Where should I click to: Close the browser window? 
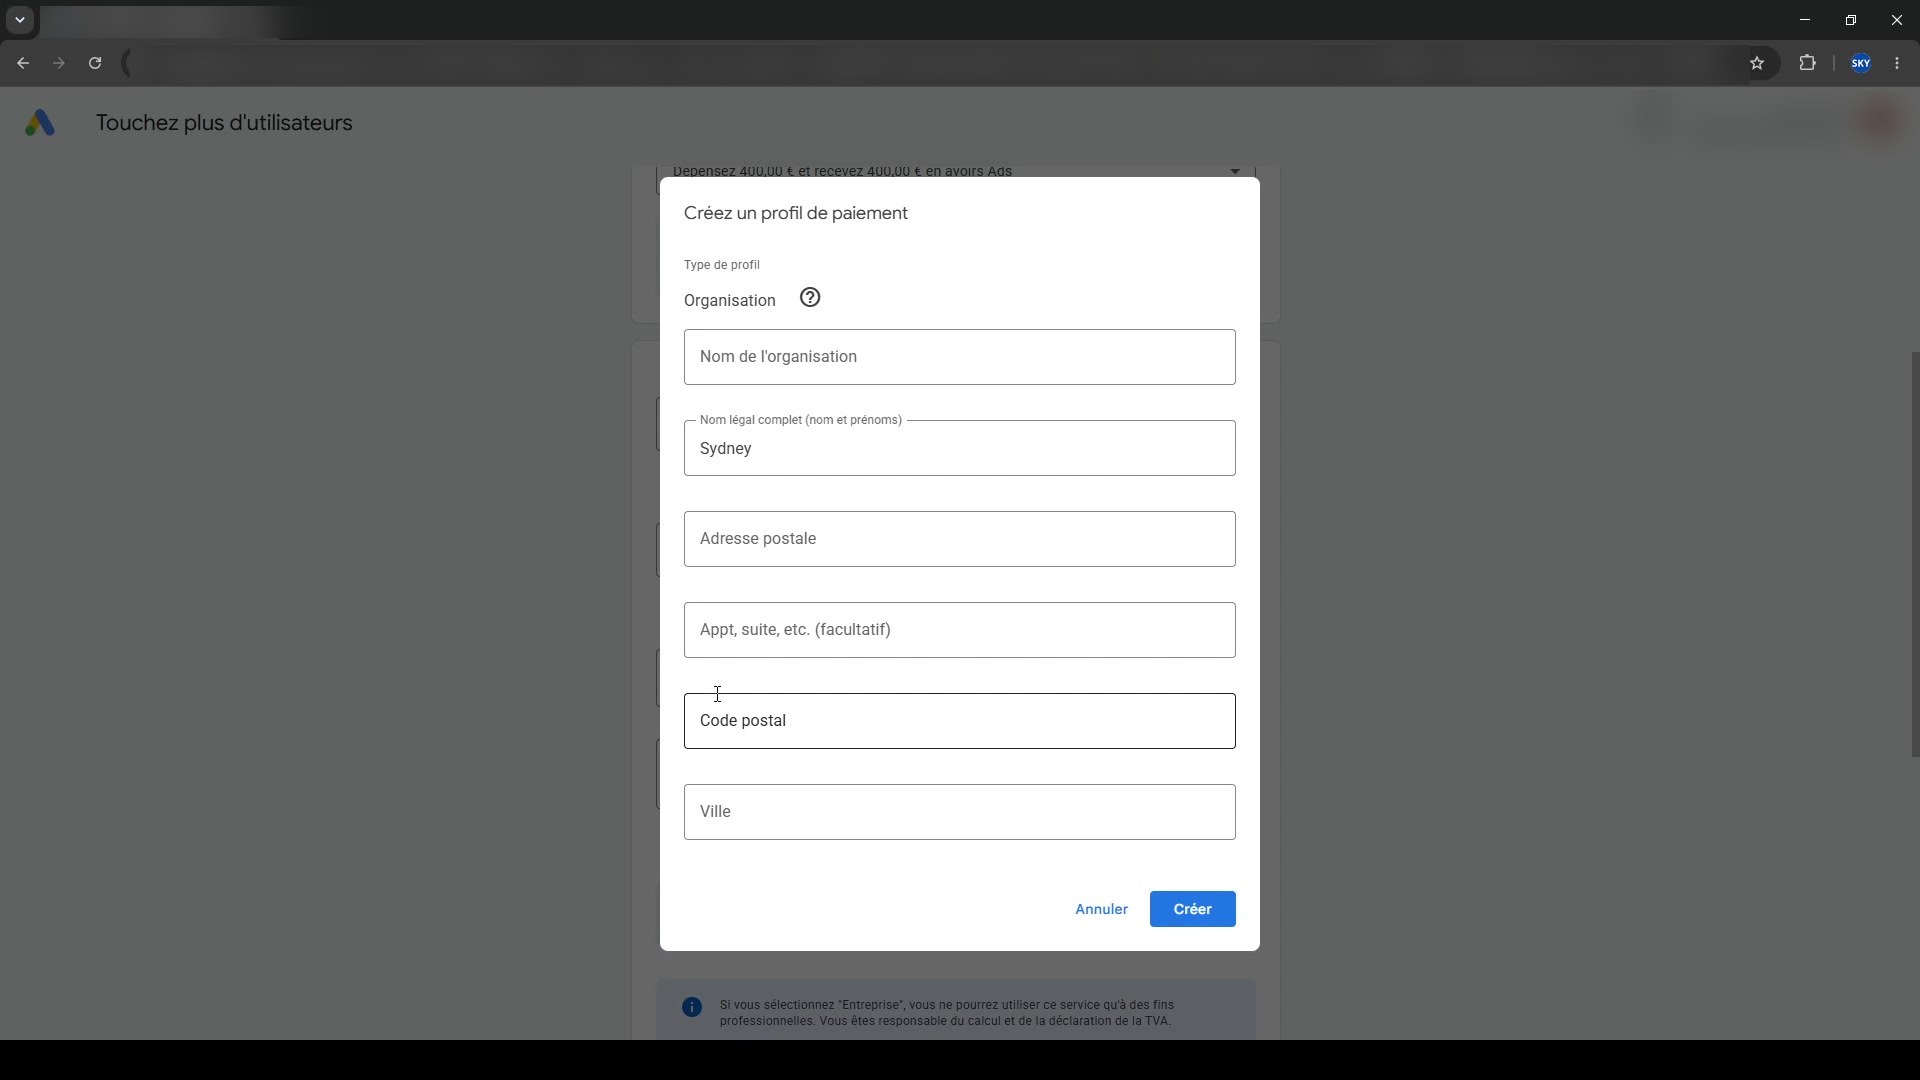tap(1897, 20)
